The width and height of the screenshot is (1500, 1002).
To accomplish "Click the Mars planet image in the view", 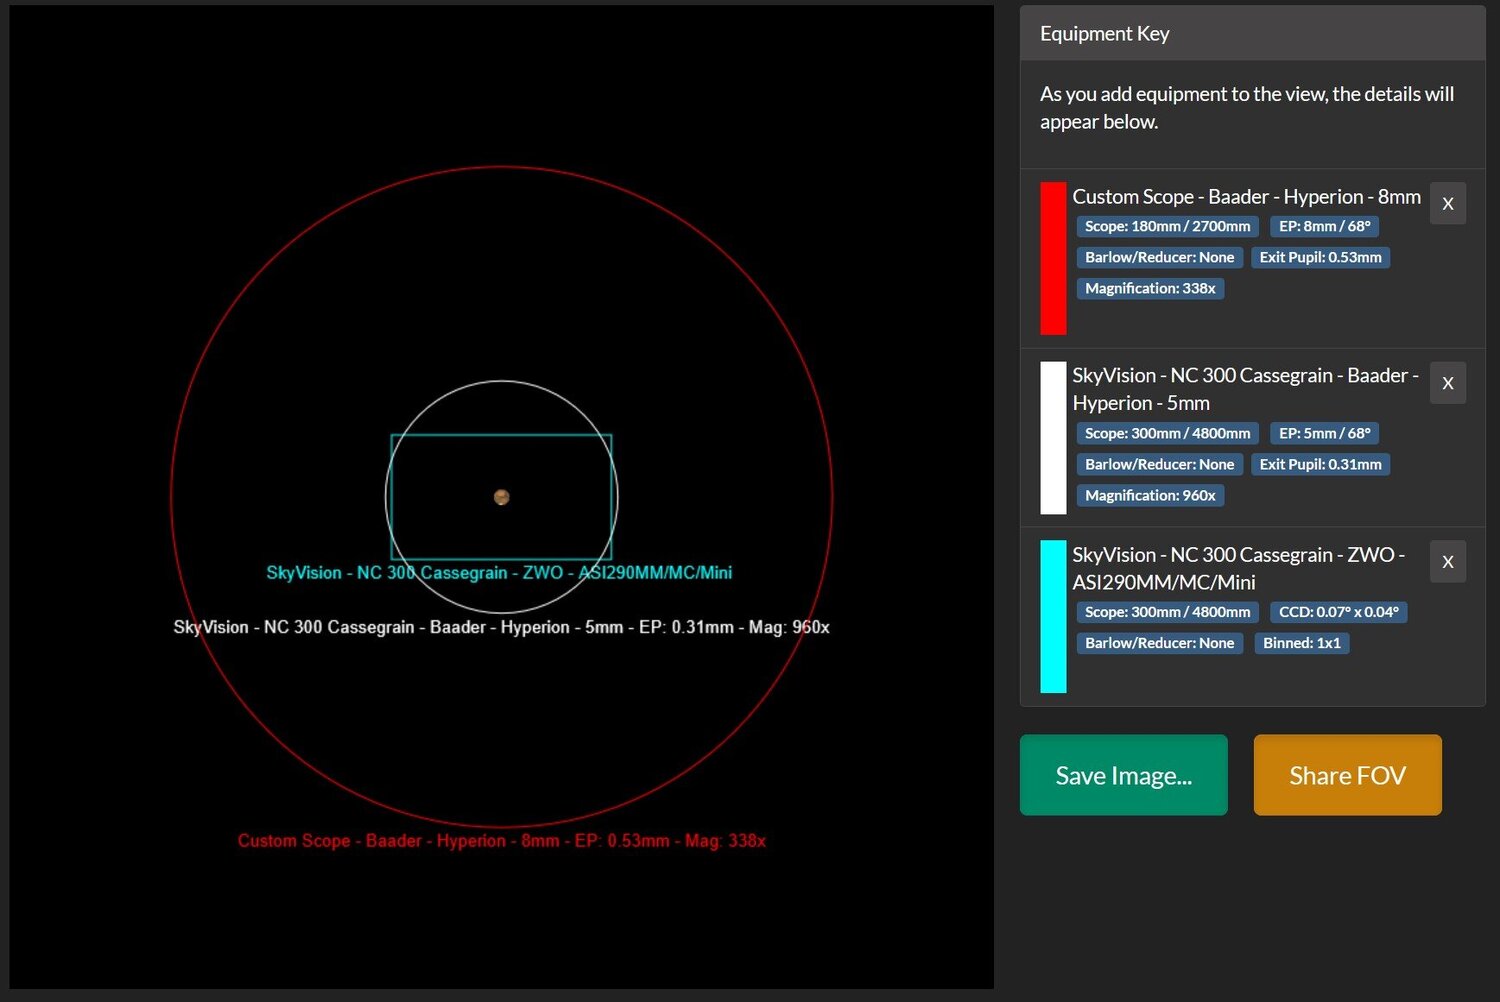I will coord(502,497).
